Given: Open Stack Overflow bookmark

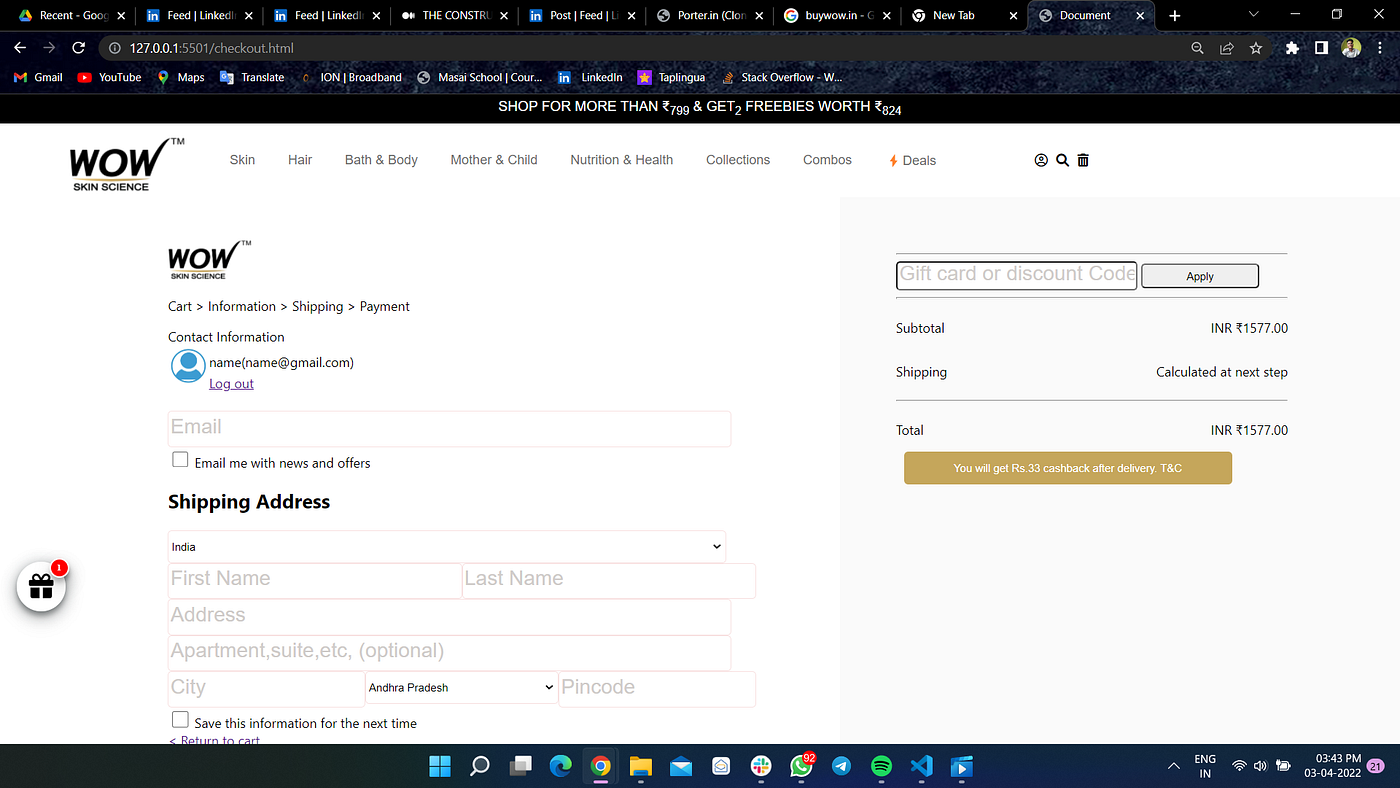Looking at the screenshot, I should pyautogui.click(x=782, y=77).
